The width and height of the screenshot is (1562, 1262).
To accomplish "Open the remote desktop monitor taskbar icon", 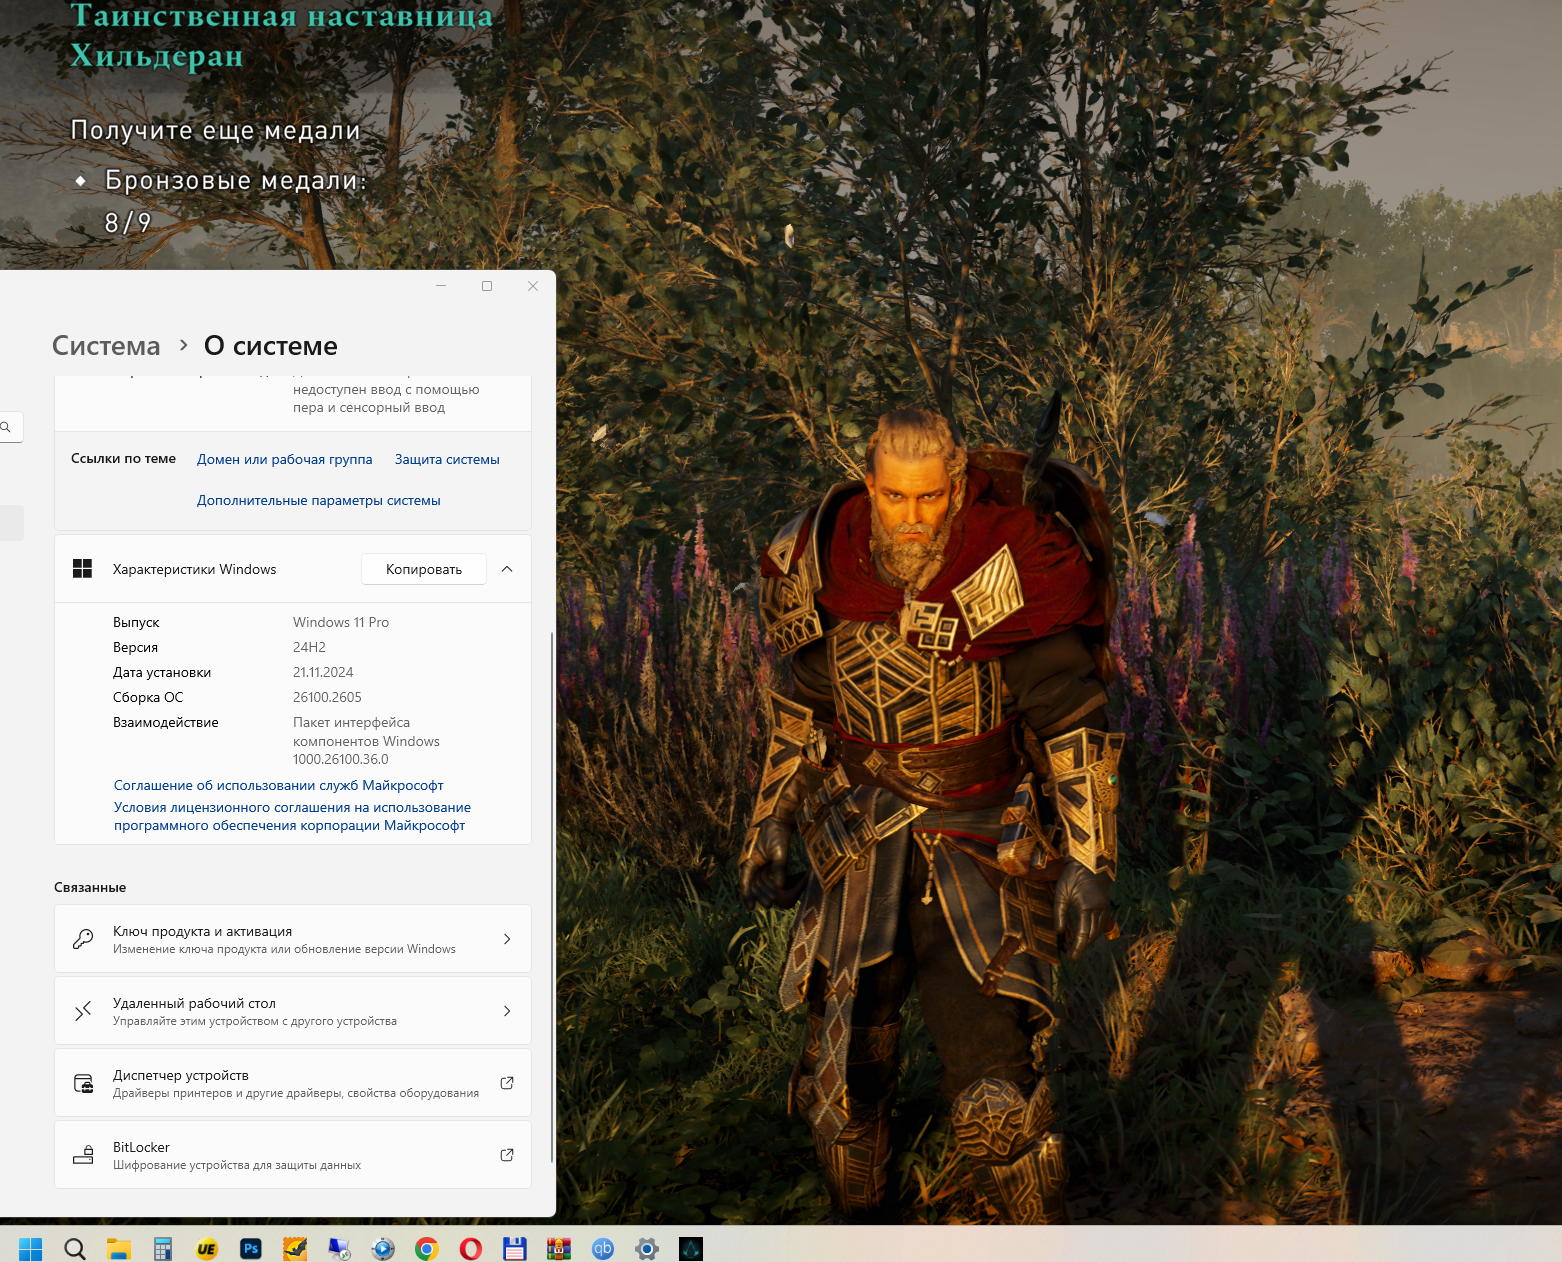I will pyautogui.click(x=339, y=1249).
